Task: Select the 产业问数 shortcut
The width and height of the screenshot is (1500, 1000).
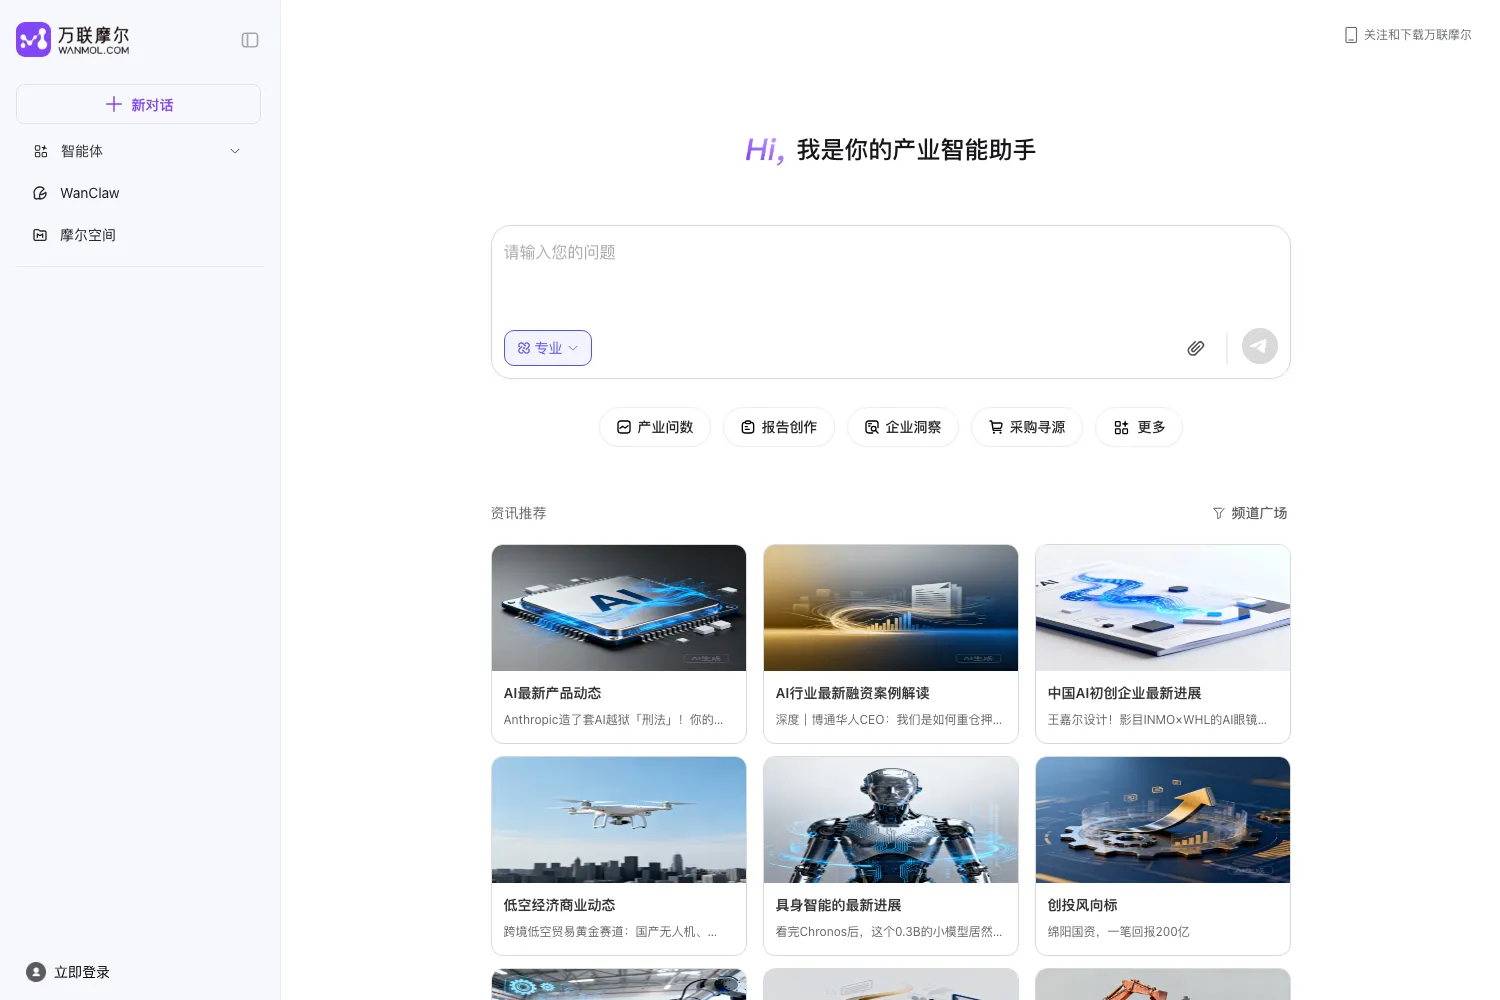Action: pos(655,427)
